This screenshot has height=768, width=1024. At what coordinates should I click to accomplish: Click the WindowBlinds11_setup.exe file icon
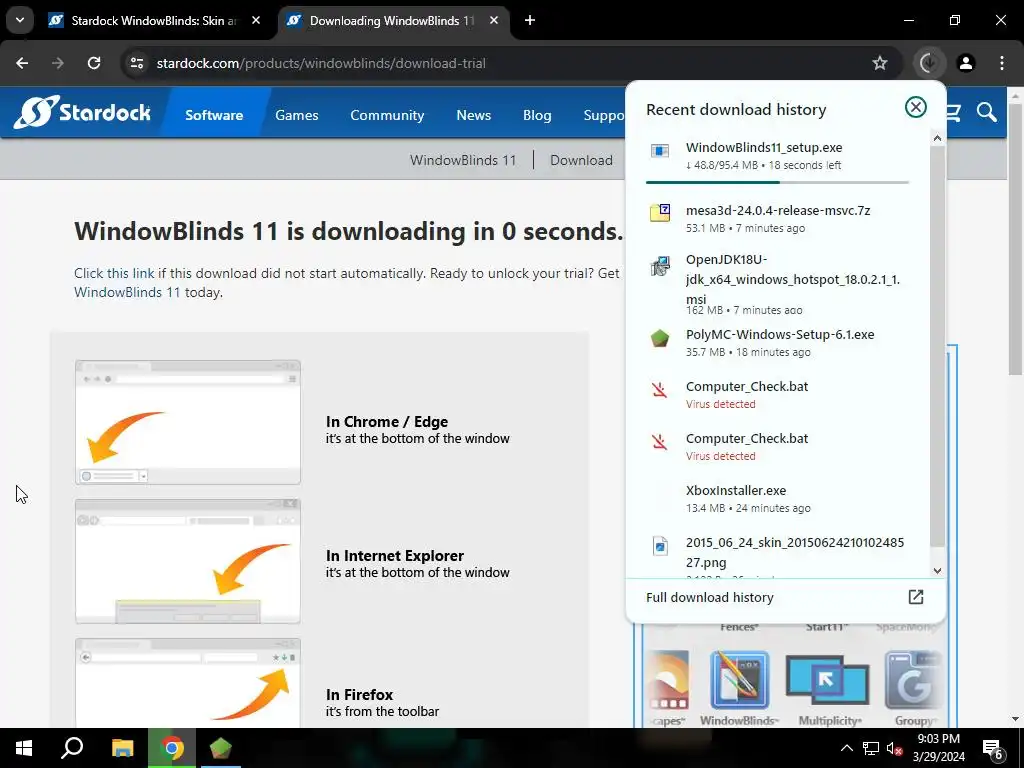[x=660, y=151]
